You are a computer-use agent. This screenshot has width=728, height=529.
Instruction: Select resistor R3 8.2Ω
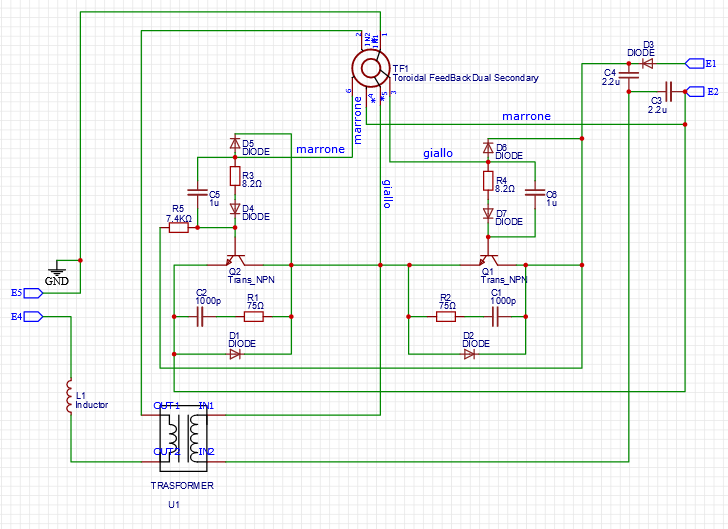coord(235,176)
